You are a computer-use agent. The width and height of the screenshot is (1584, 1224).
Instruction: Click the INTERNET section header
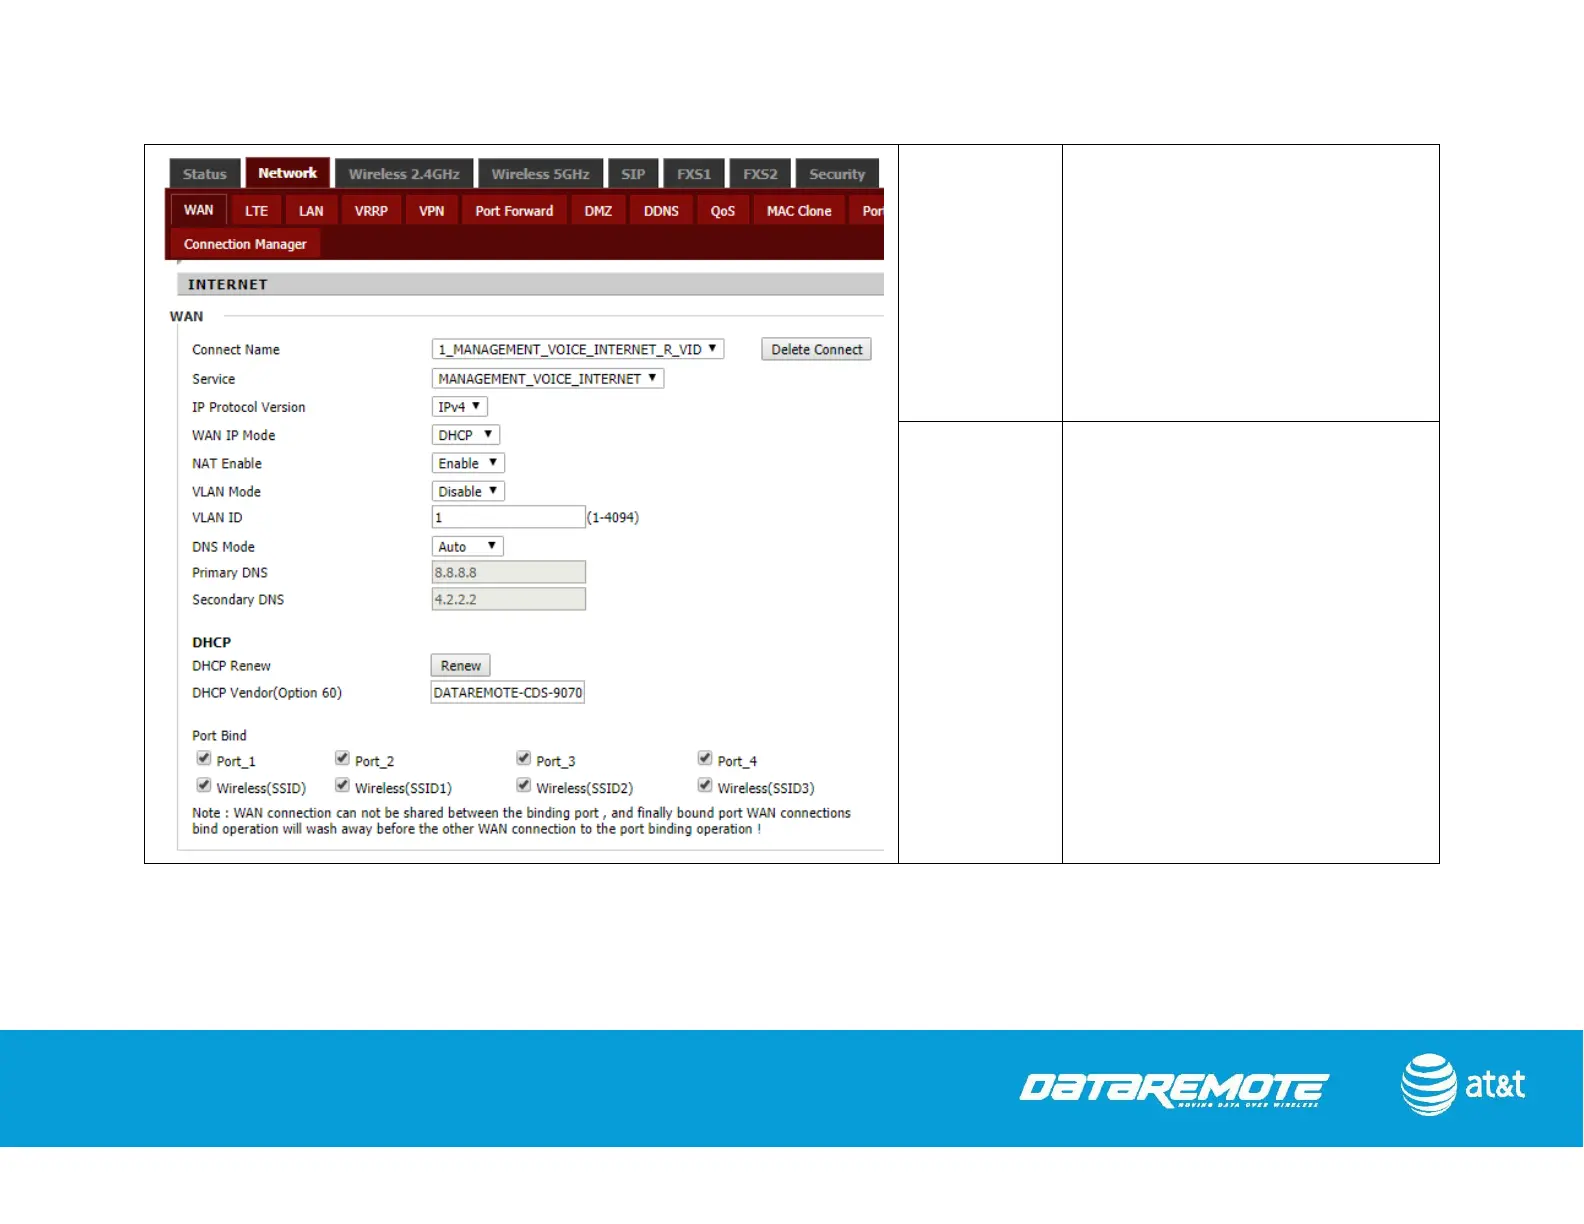click(530, 285)
